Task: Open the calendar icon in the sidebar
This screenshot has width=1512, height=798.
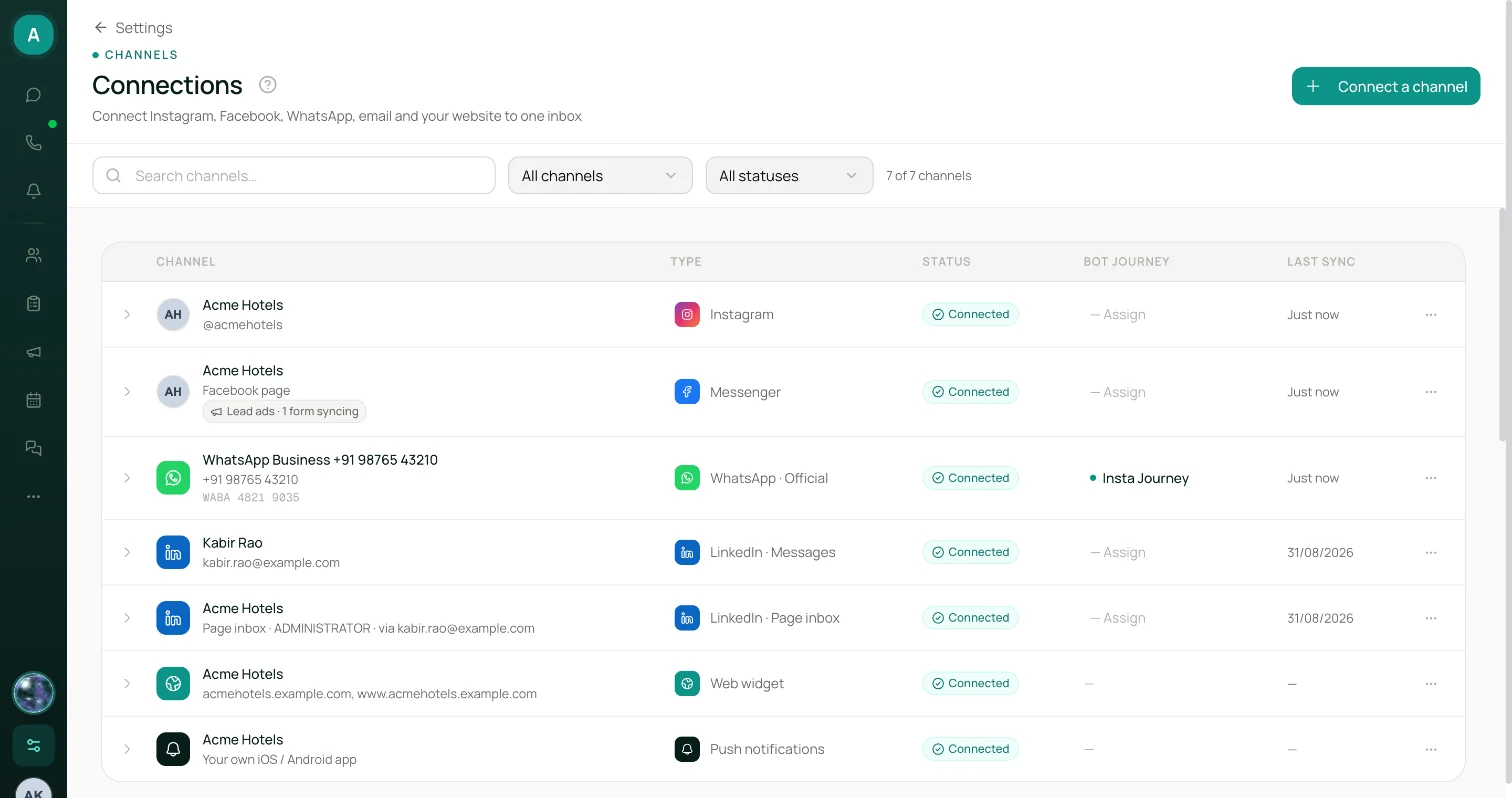Action: tap(33, 400)
